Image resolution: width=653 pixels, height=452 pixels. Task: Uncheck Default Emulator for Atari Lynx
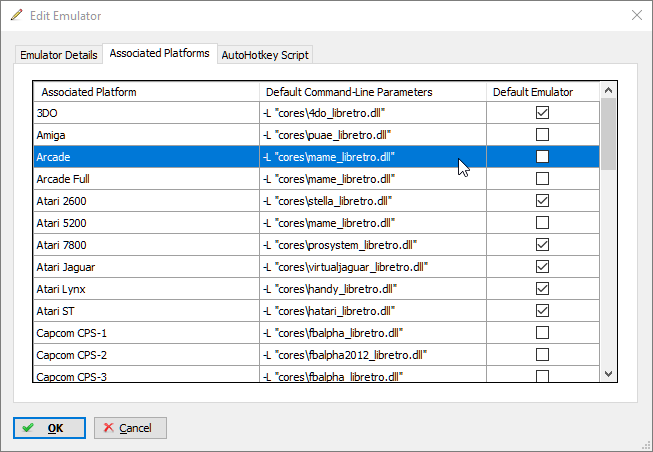point(542,289)
